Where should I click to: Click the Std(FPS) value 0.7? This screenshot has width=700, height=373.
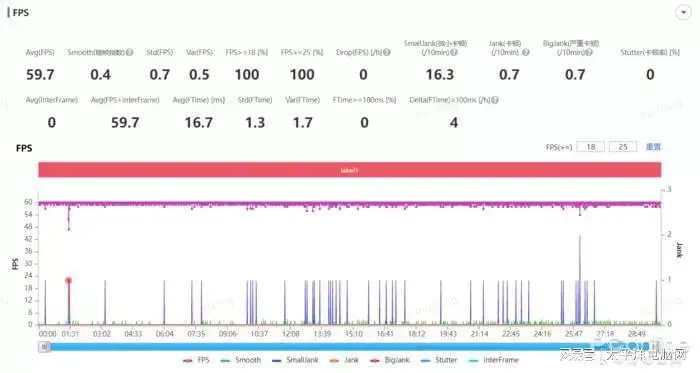[x=159, y=75]
